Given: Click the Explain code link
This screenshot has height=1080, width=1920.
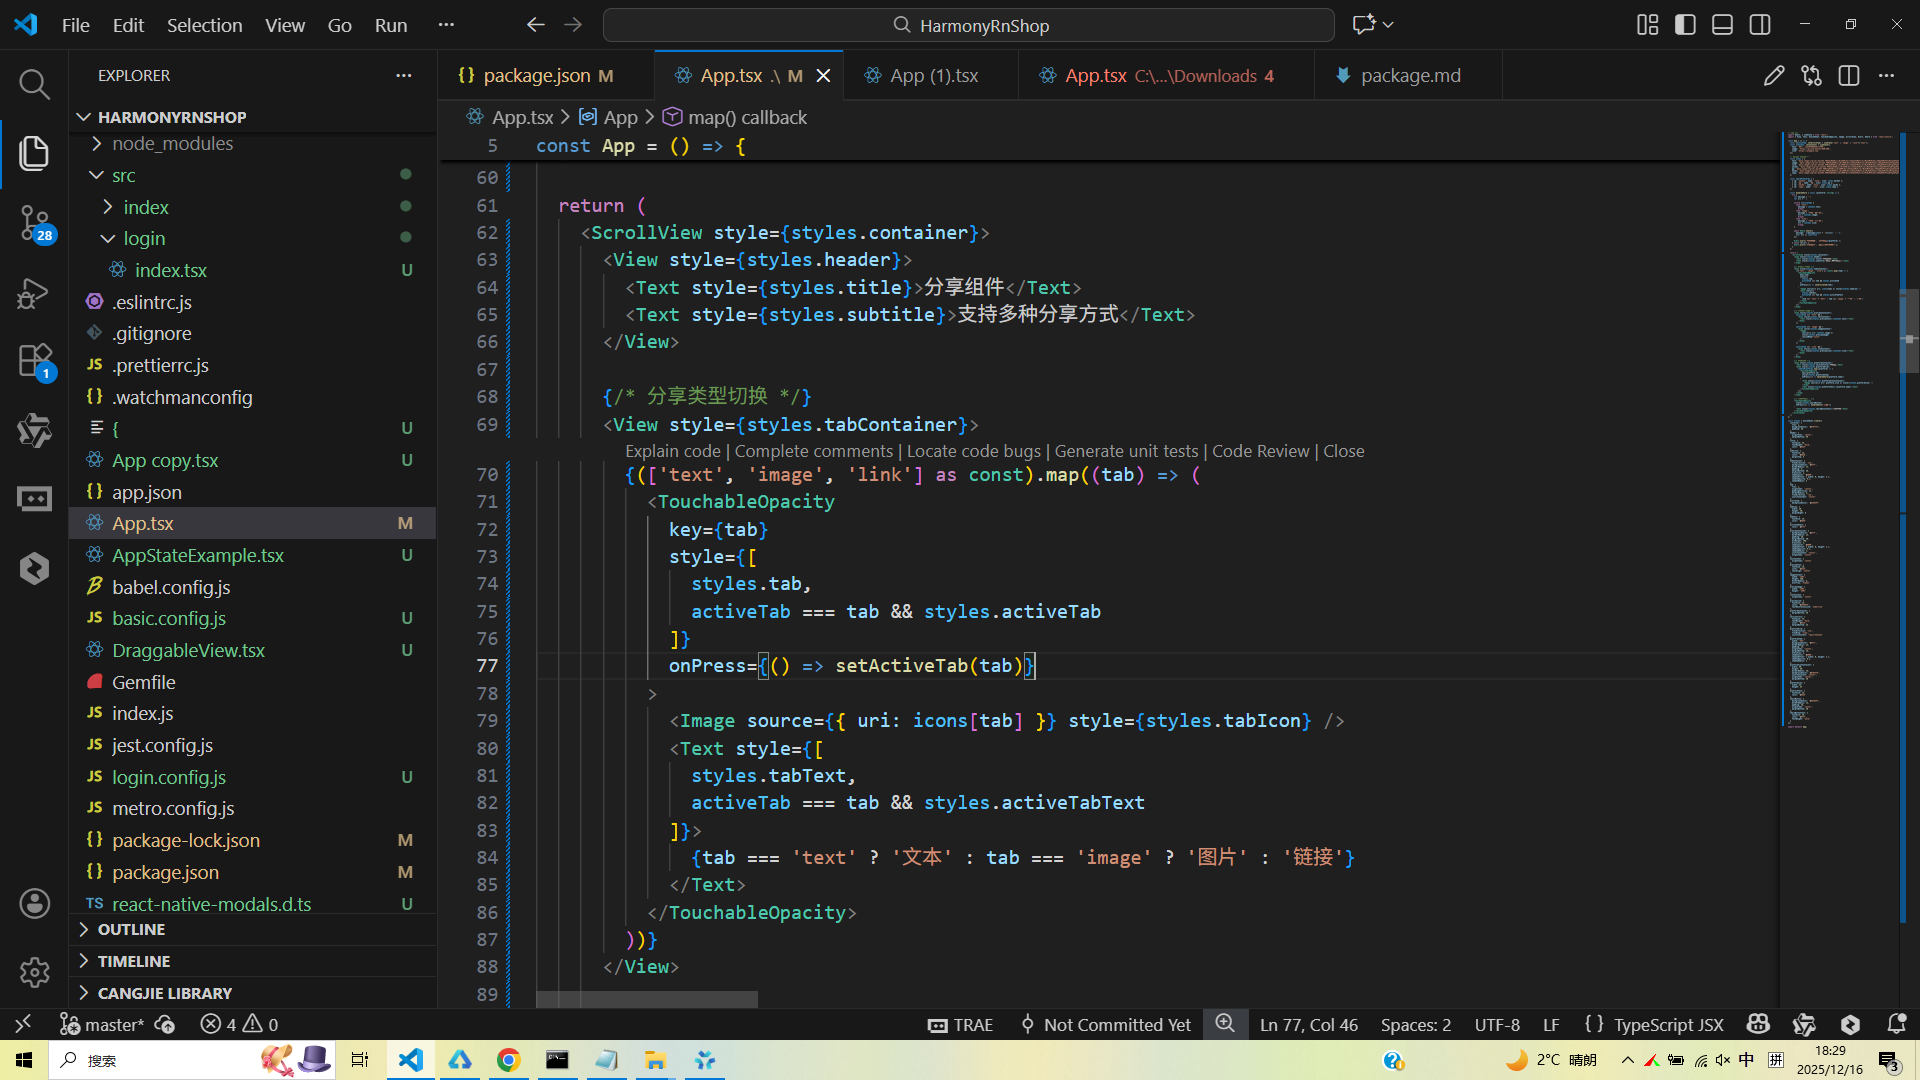Looking at the screenshot, I should (672, 452).
